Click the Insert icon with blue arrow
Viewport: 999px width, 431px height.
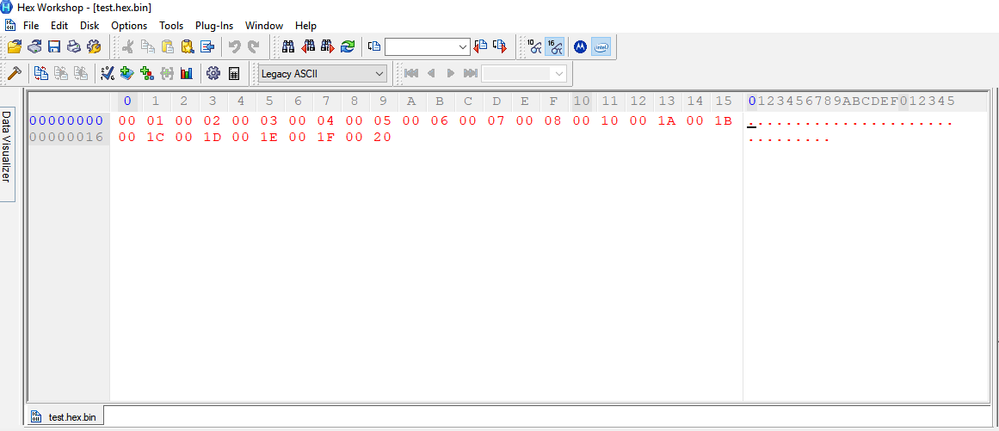click(x=207, y=47)
